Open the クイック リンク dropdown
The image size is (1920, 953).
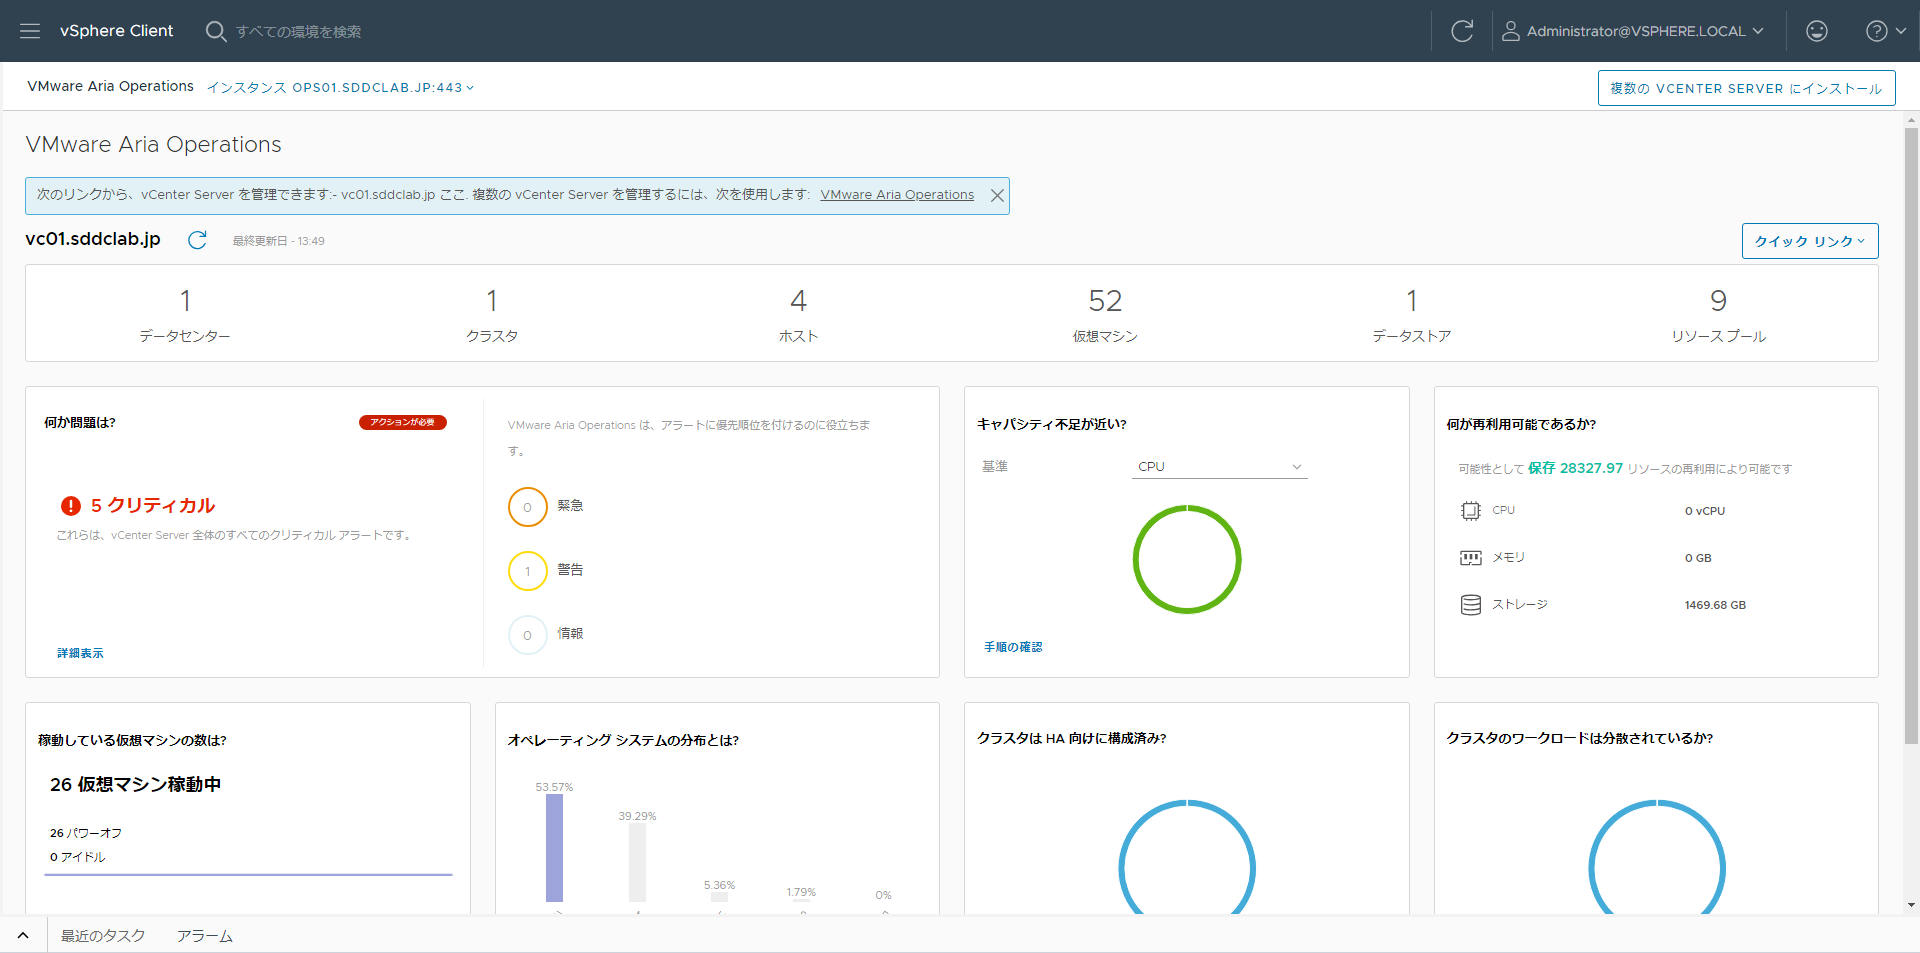[1810, 241]
